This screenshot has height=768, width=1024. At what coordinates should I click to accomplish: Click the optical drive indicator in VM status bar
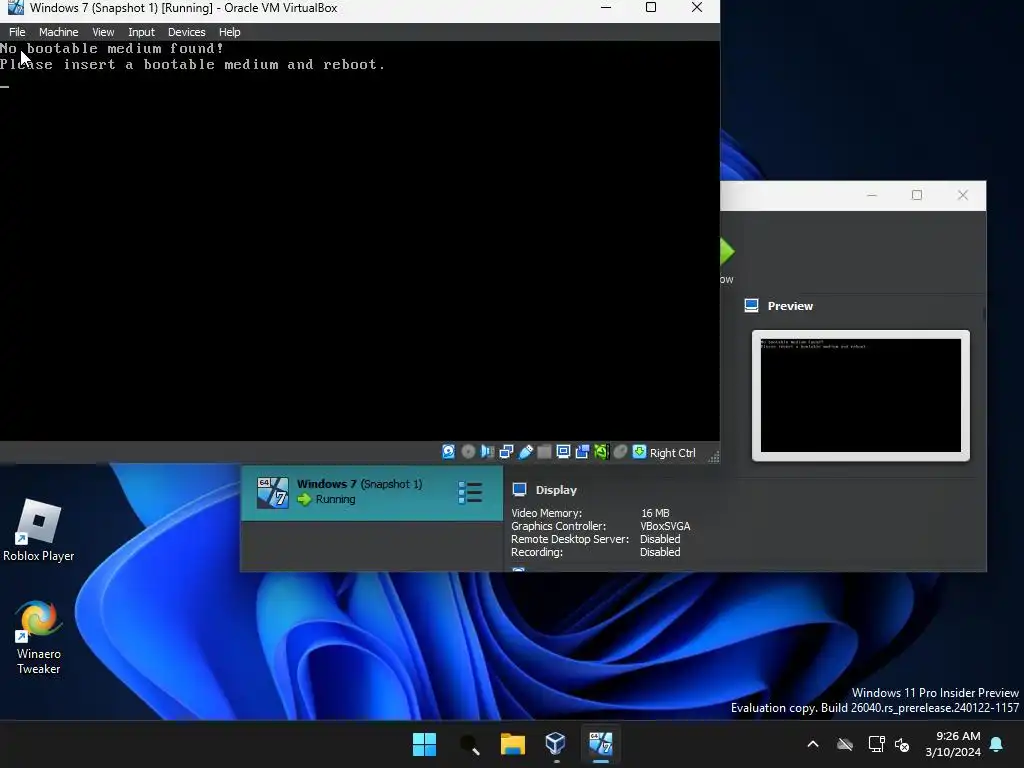click(468, 452)
